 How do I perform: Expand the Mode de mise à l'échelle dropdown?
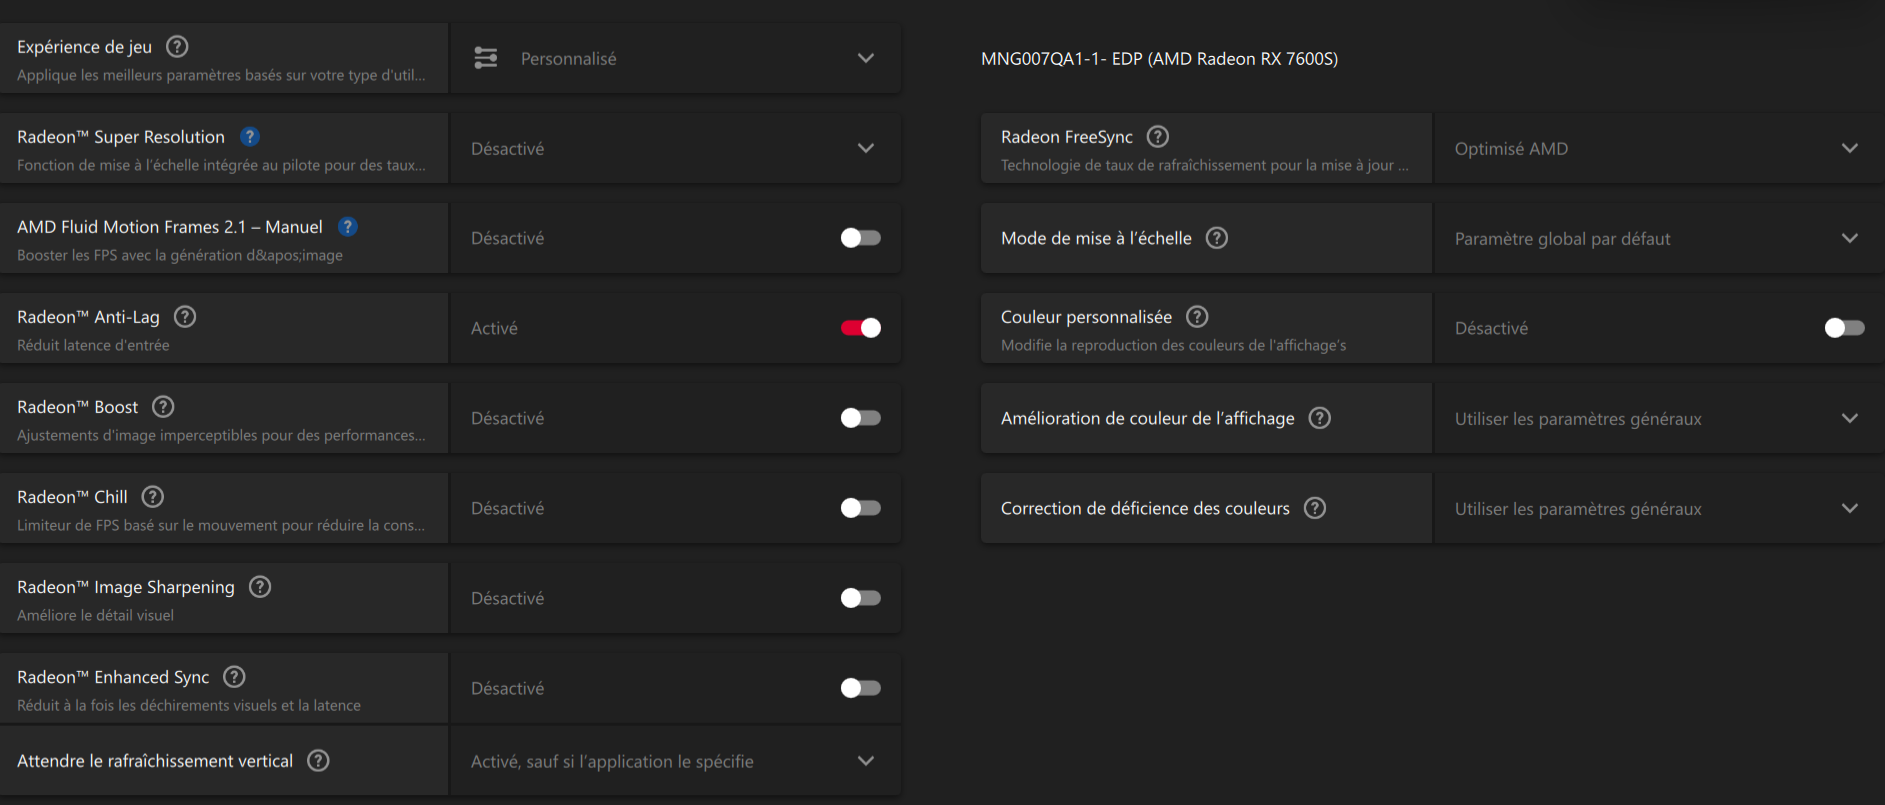click(1658, 239)
